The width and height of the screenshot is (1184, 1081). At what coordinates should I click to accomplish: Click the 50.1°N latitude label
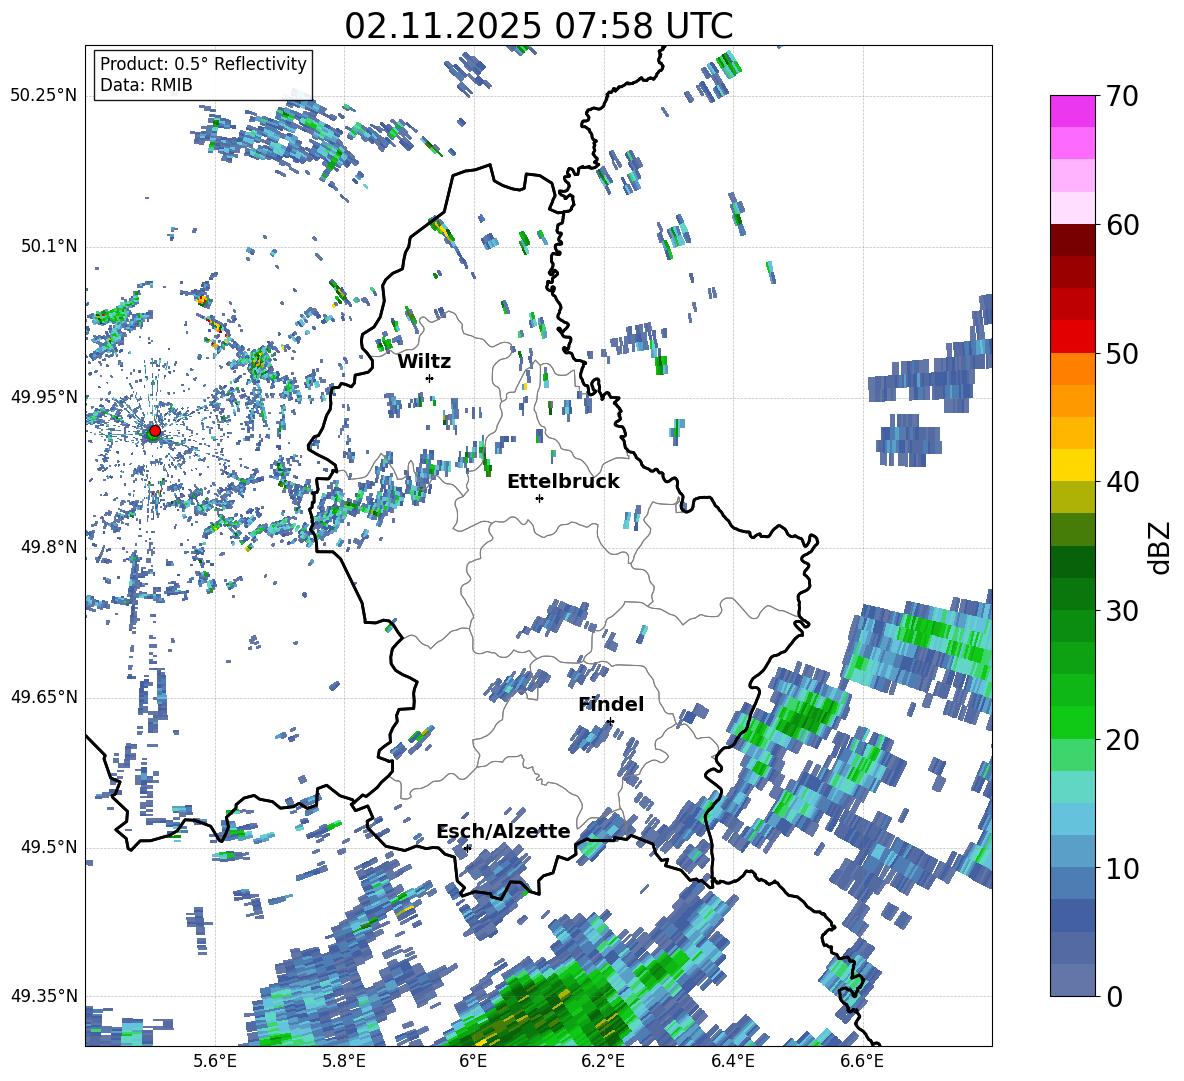48,246
